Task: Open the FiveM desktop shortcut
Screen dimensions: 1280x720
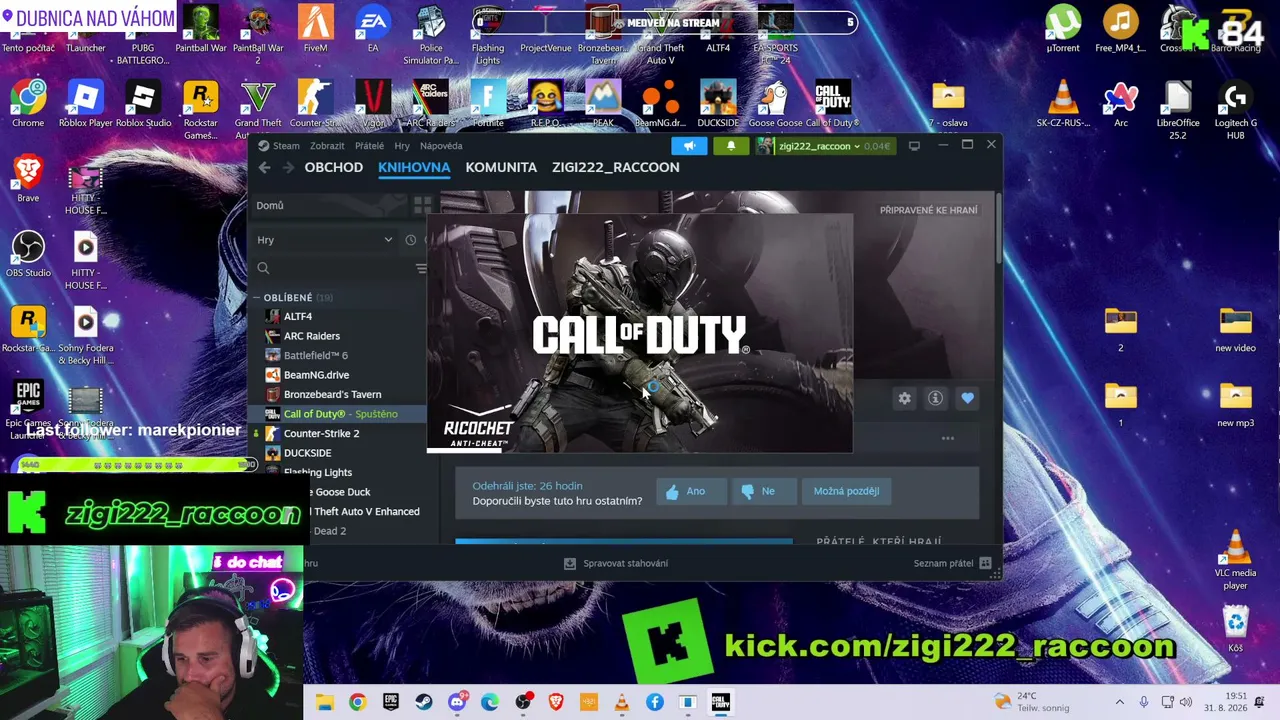Action: (x=315, y=30)
